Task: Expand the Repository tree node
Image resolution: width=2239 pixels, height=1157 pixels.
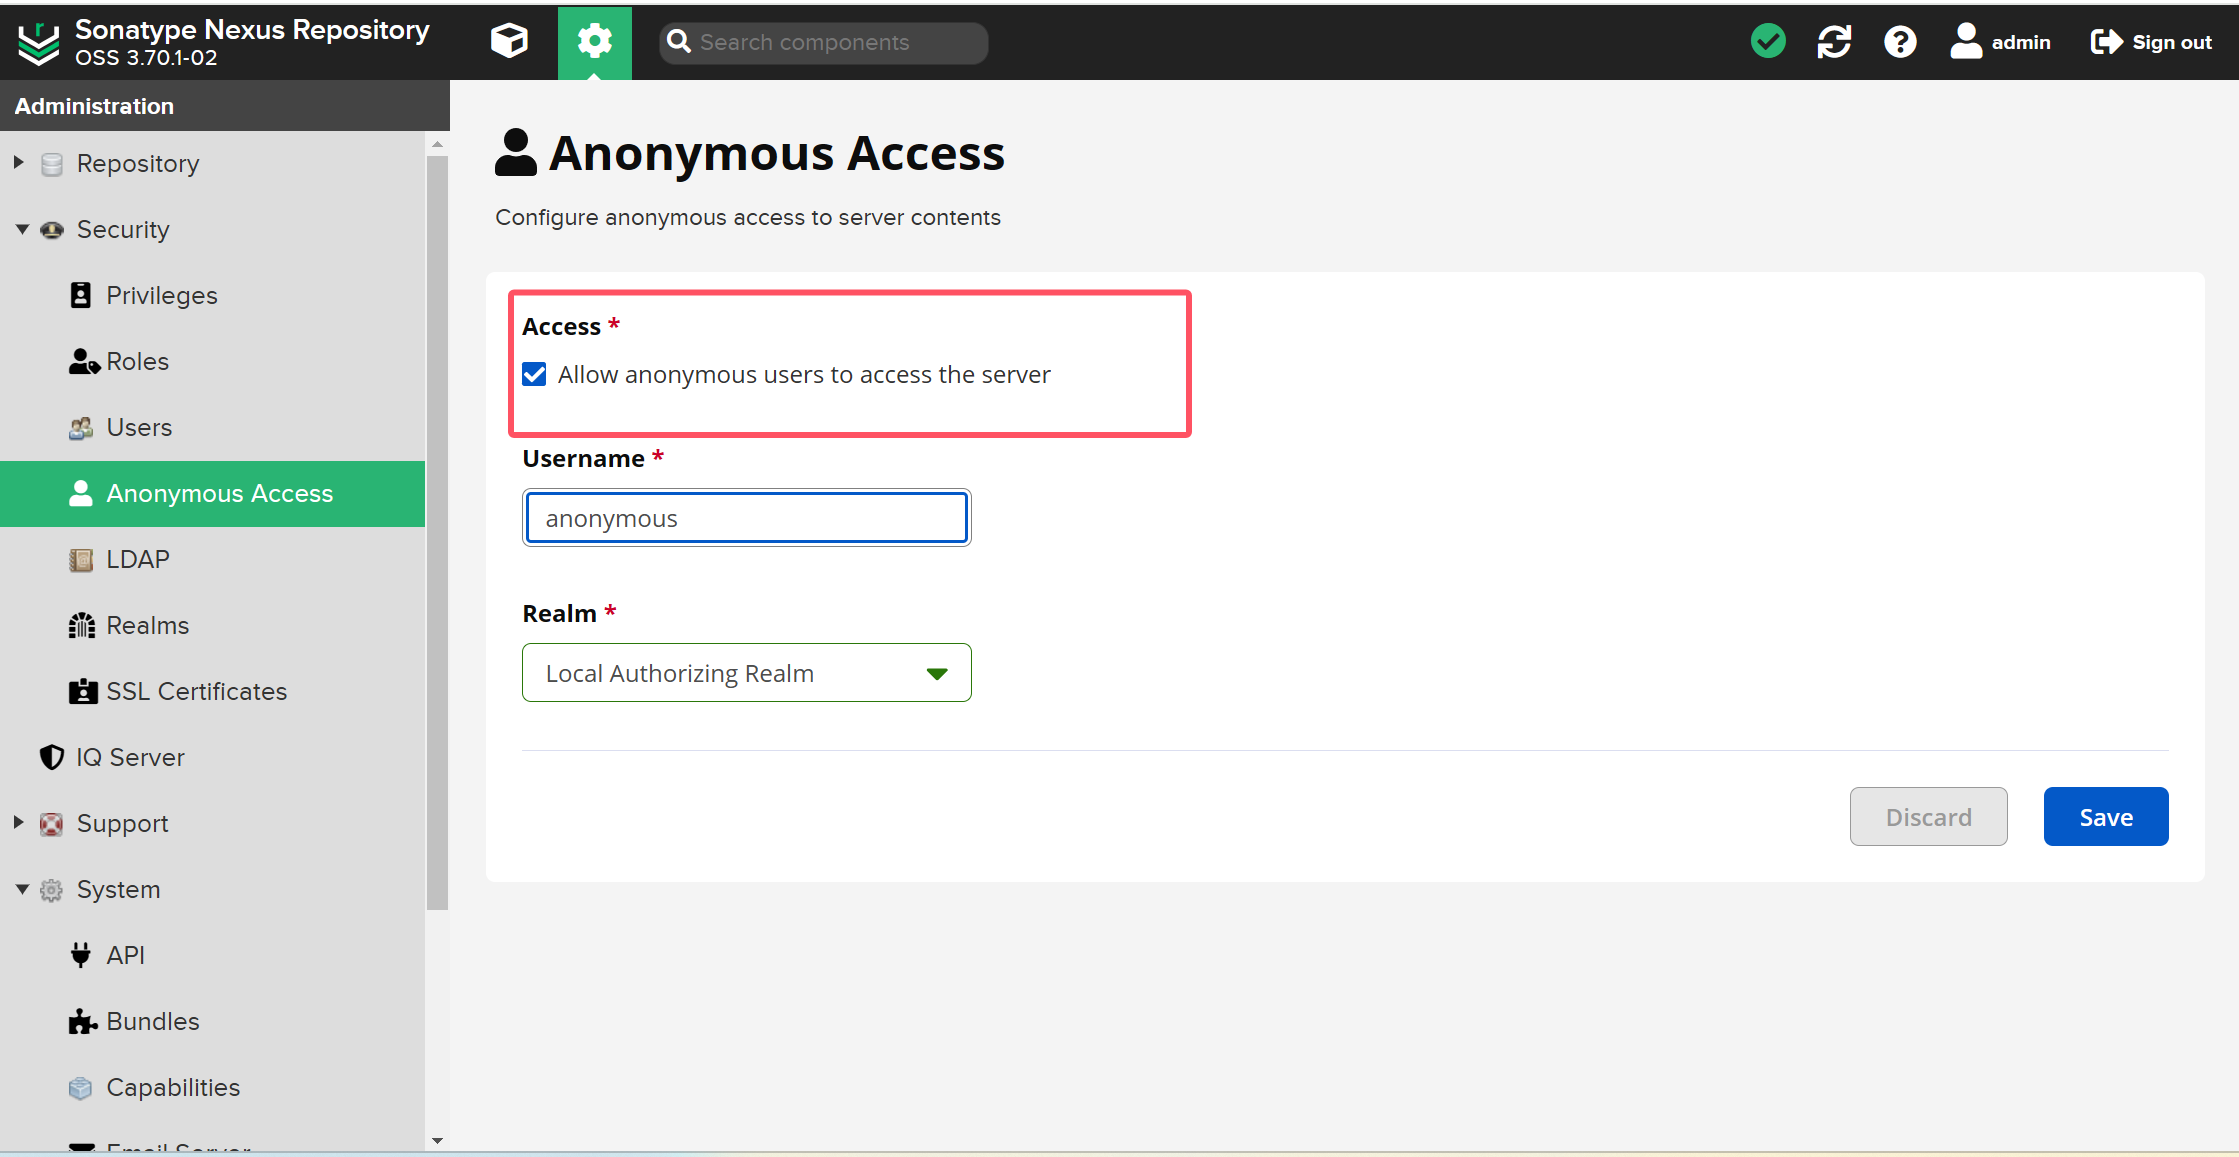Action: click(19, 162)
